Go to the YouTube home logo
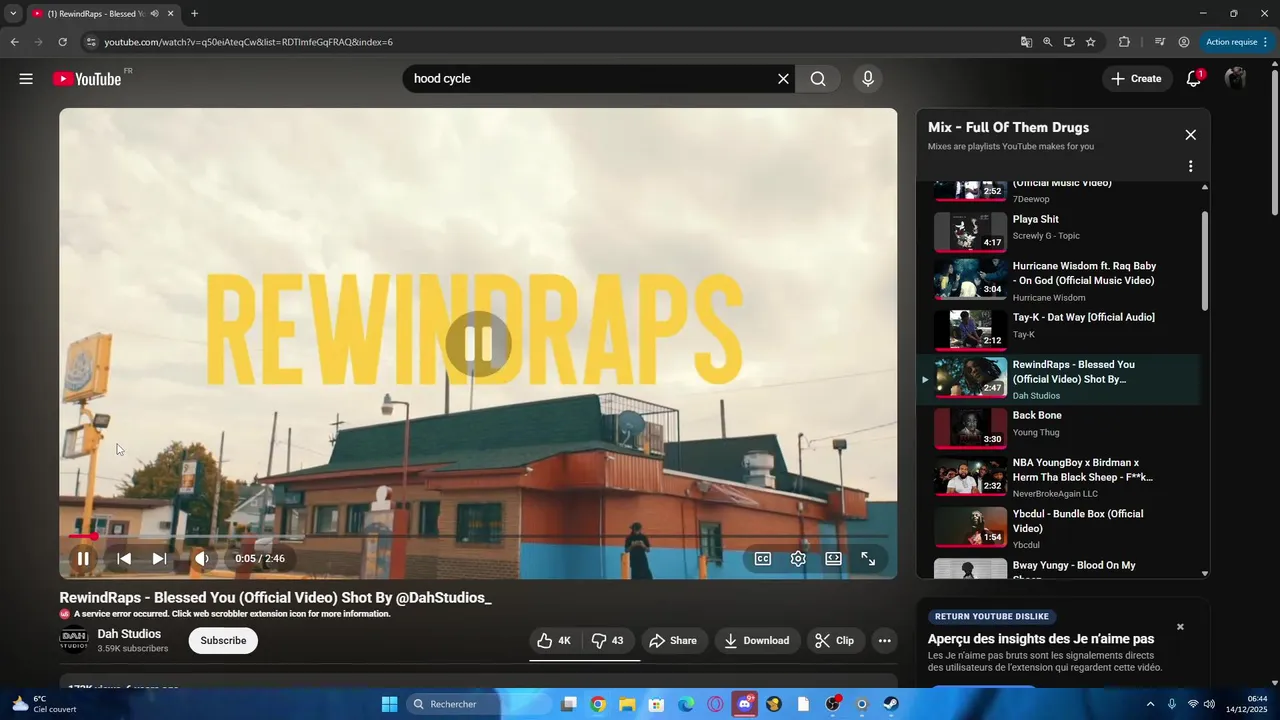The image size is (1280, 720). coord(87,79)
